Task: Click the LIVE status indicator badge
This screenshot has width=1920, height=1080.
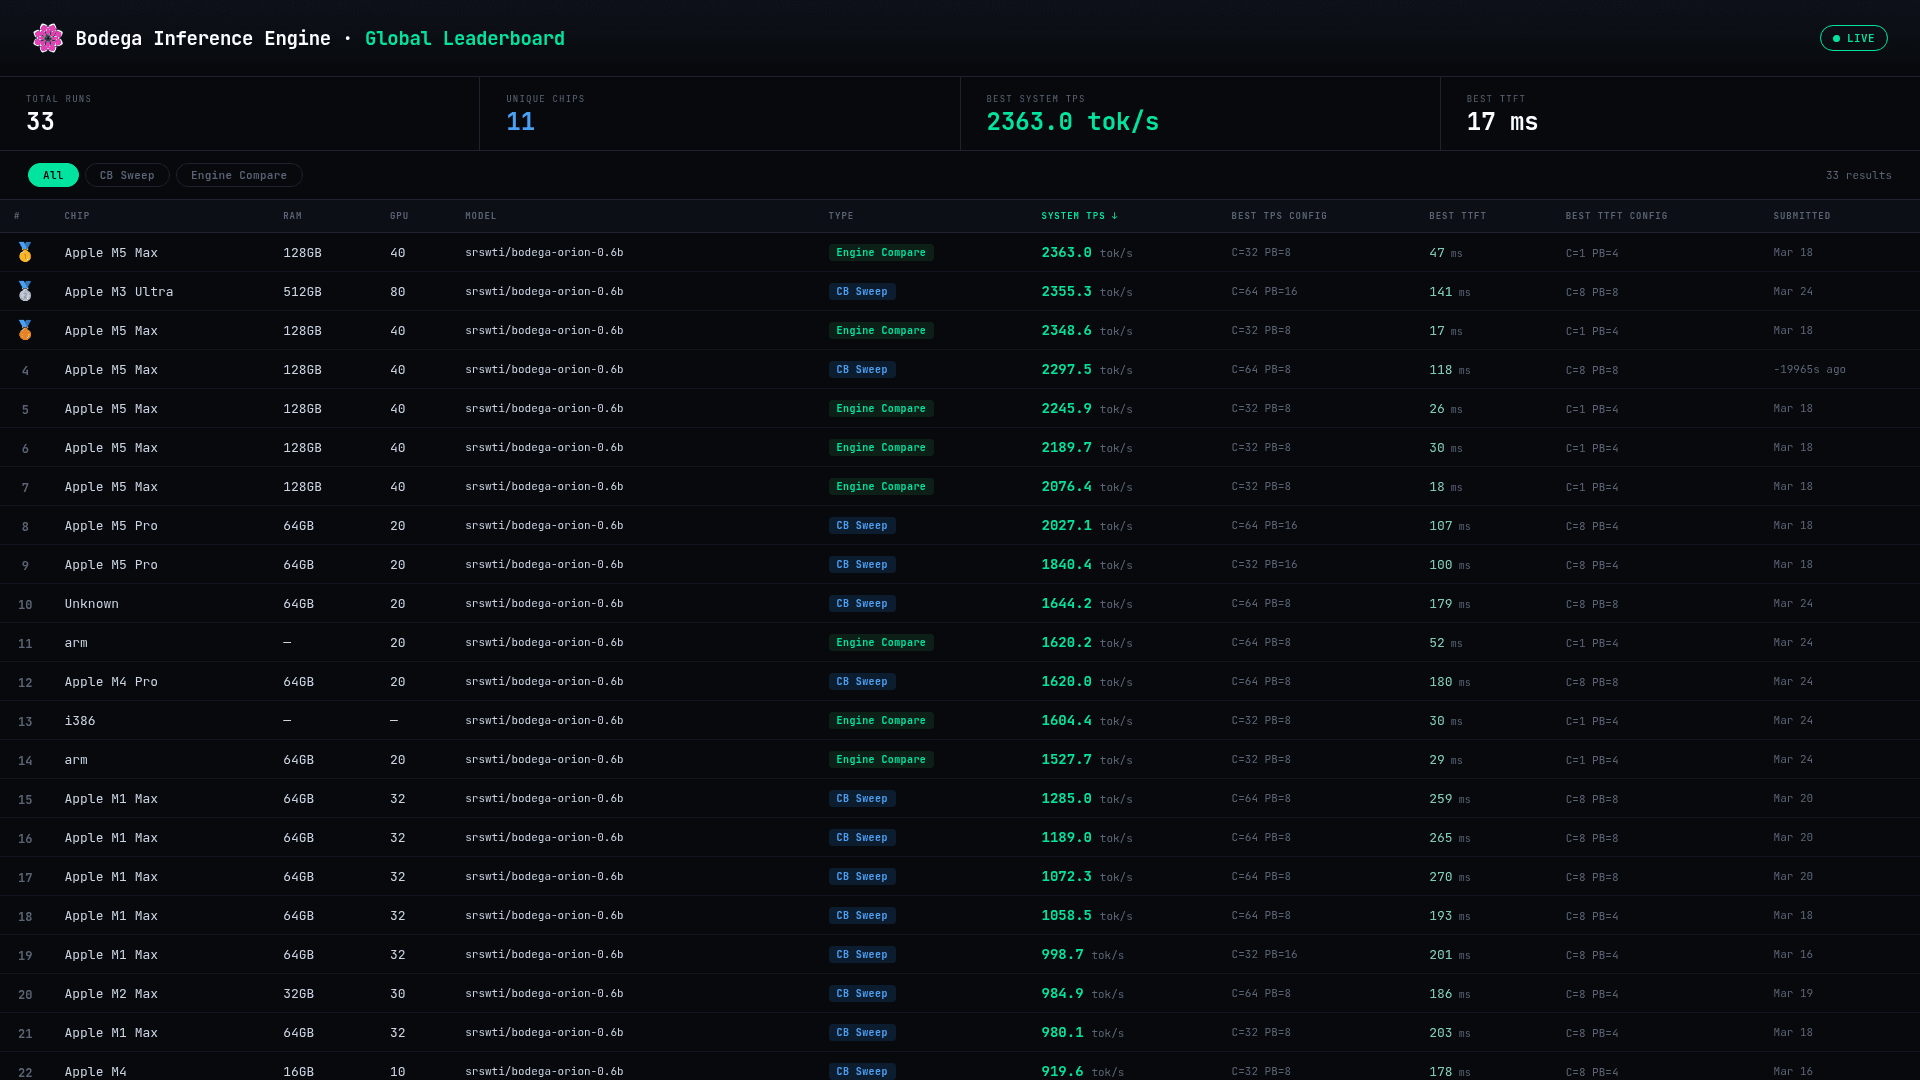Action: coord(1853,38)
